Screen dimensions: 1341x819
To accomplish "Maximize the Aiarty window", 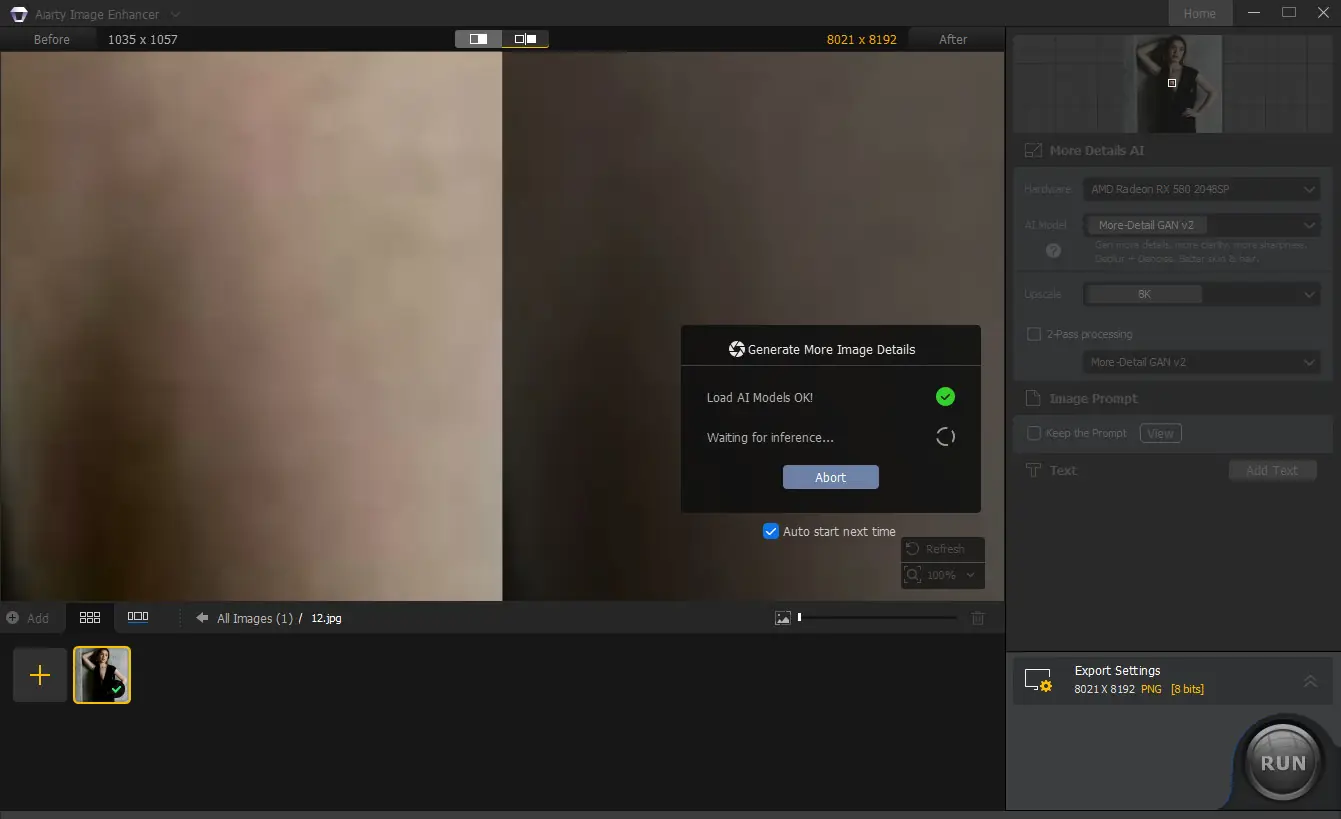I will click(1289, 13).
